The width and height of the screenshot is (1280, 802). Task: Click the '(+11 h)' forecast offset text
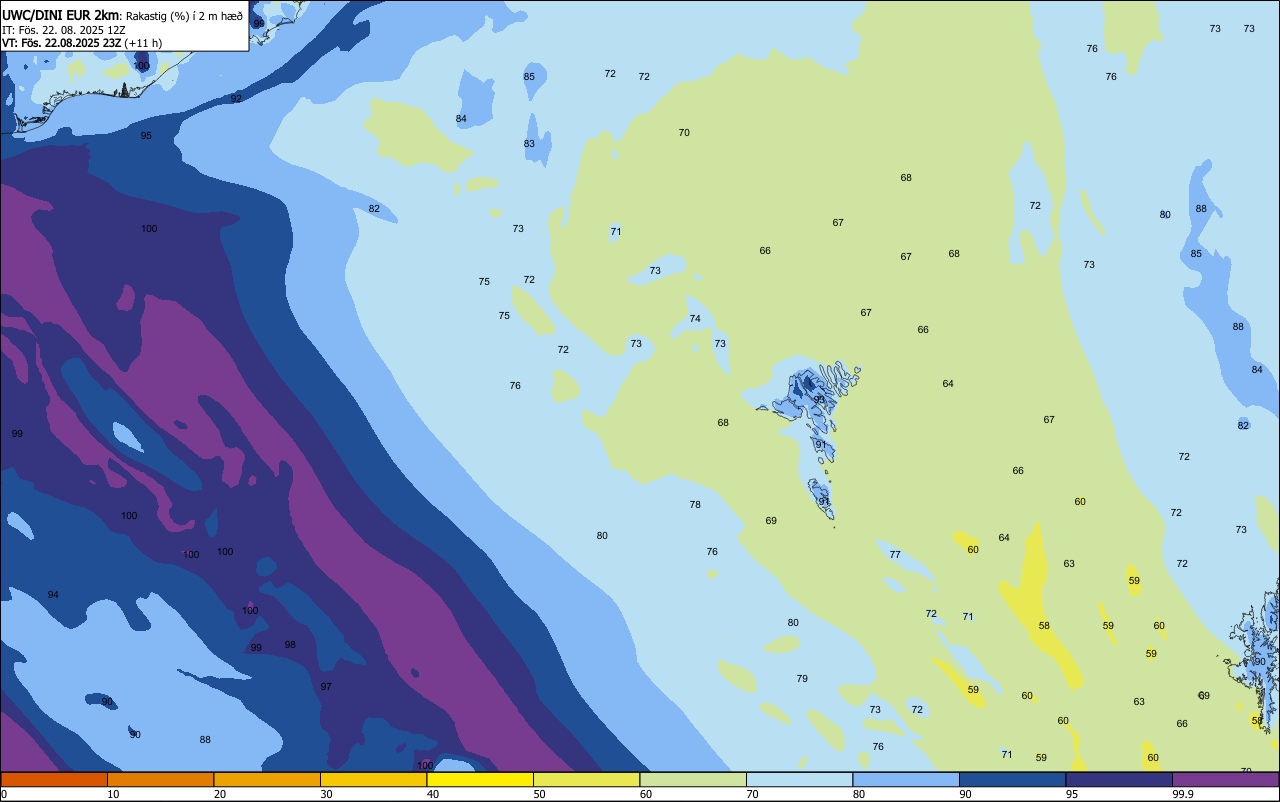coord(143,43)
